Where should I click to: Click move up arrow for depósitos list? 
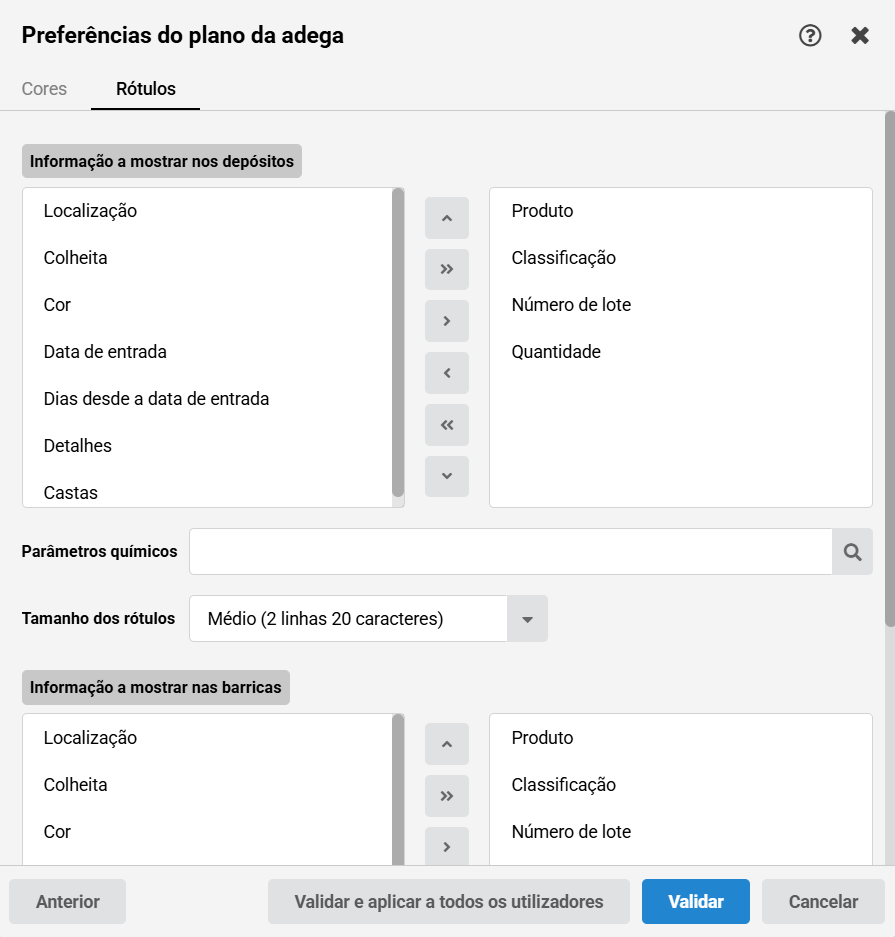click(x=447, y=218)
